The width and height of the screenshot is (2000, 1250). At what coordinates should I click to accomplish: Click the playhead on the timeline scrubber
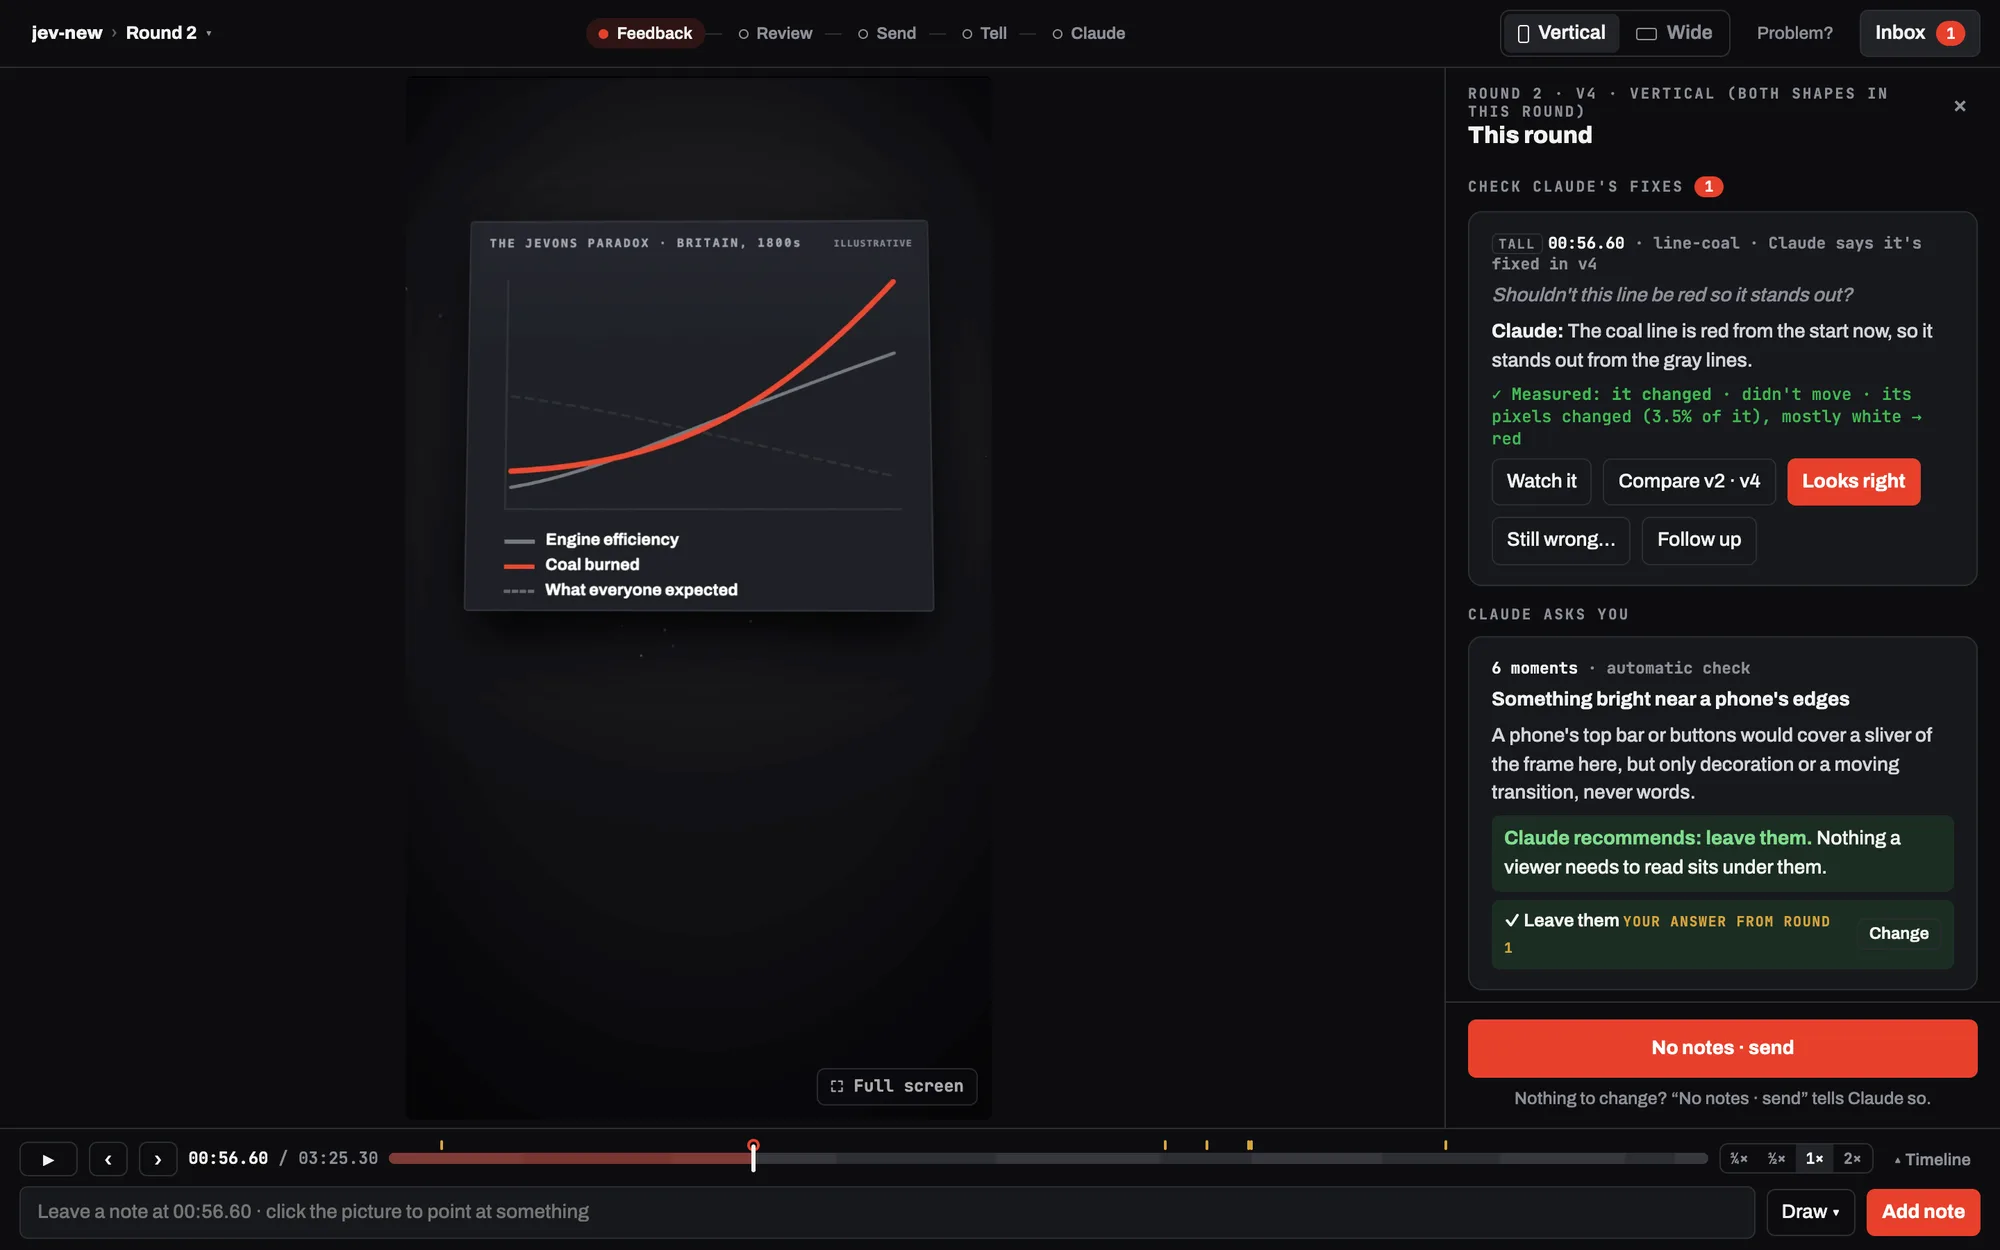(x=753, y=1155)
